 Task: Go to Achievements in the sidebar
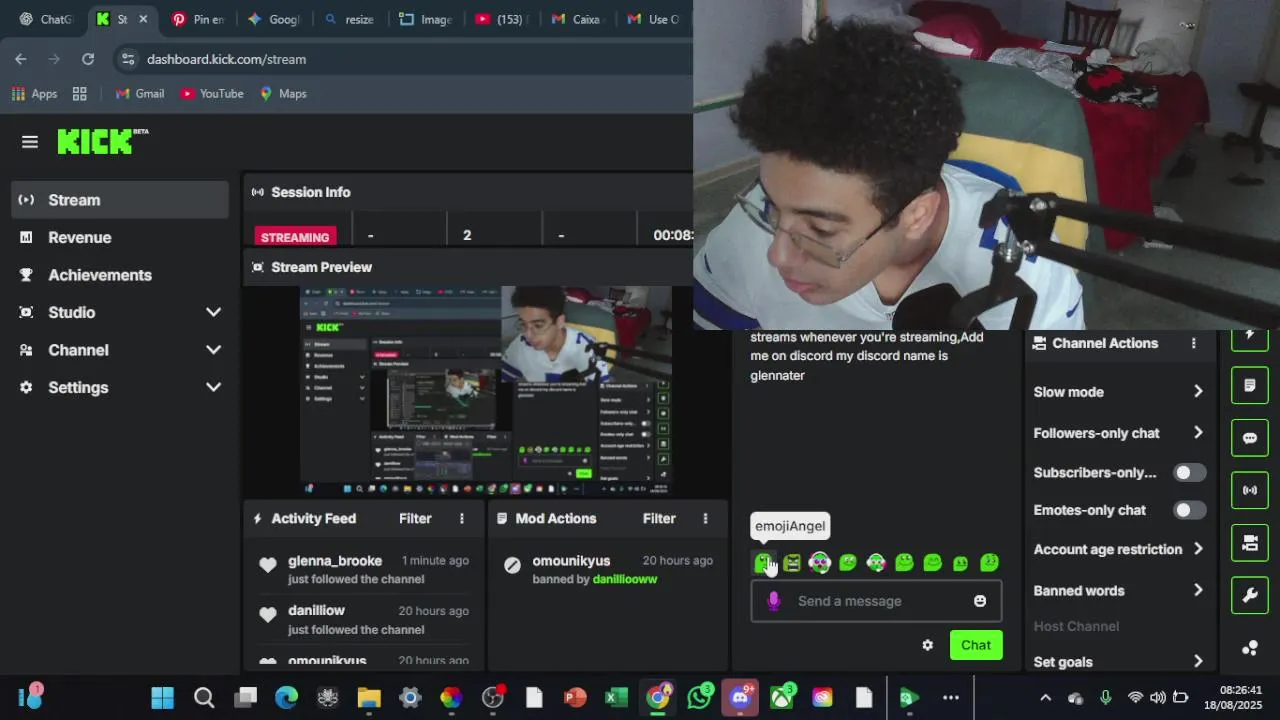120,275
